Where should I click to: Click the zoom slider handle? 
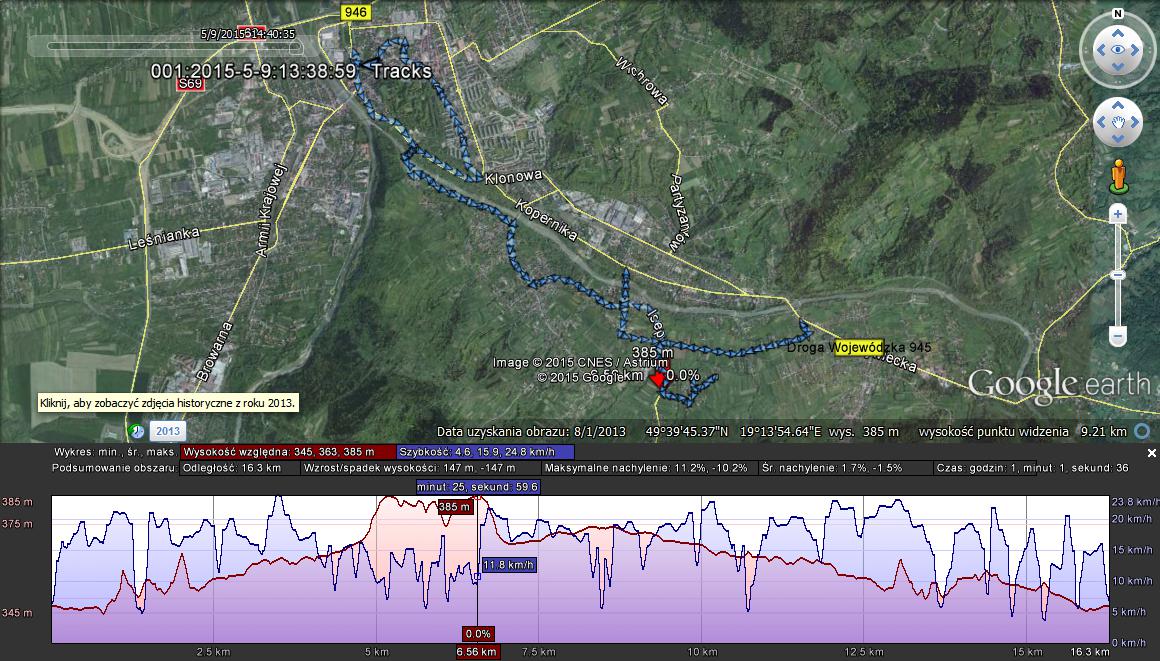[1118, 274]
